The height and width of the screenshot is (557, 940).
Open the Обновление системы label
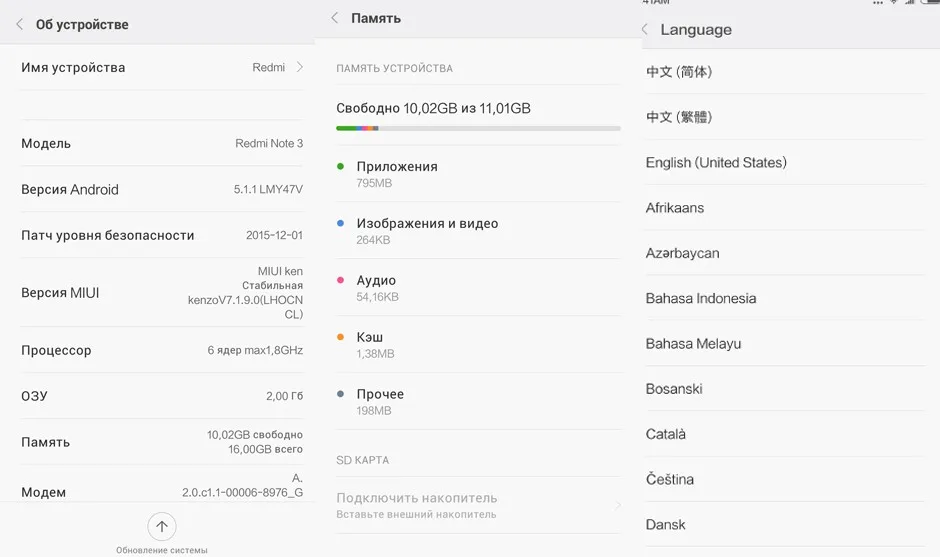[162, 550]
